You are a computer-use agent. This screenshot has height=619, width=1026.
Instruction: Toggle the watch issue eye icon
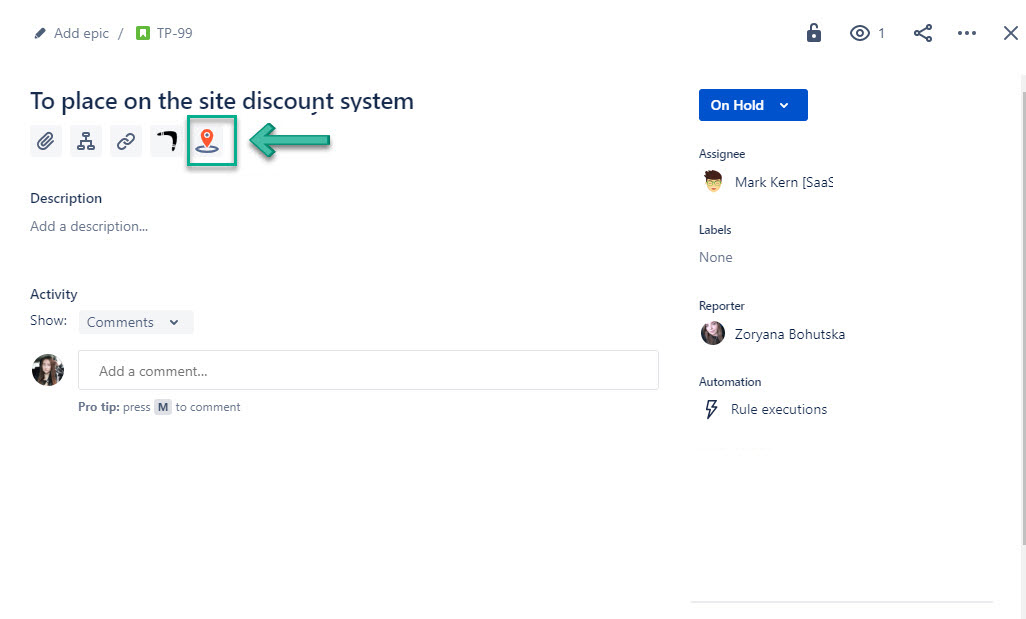(x=860, y=33)
